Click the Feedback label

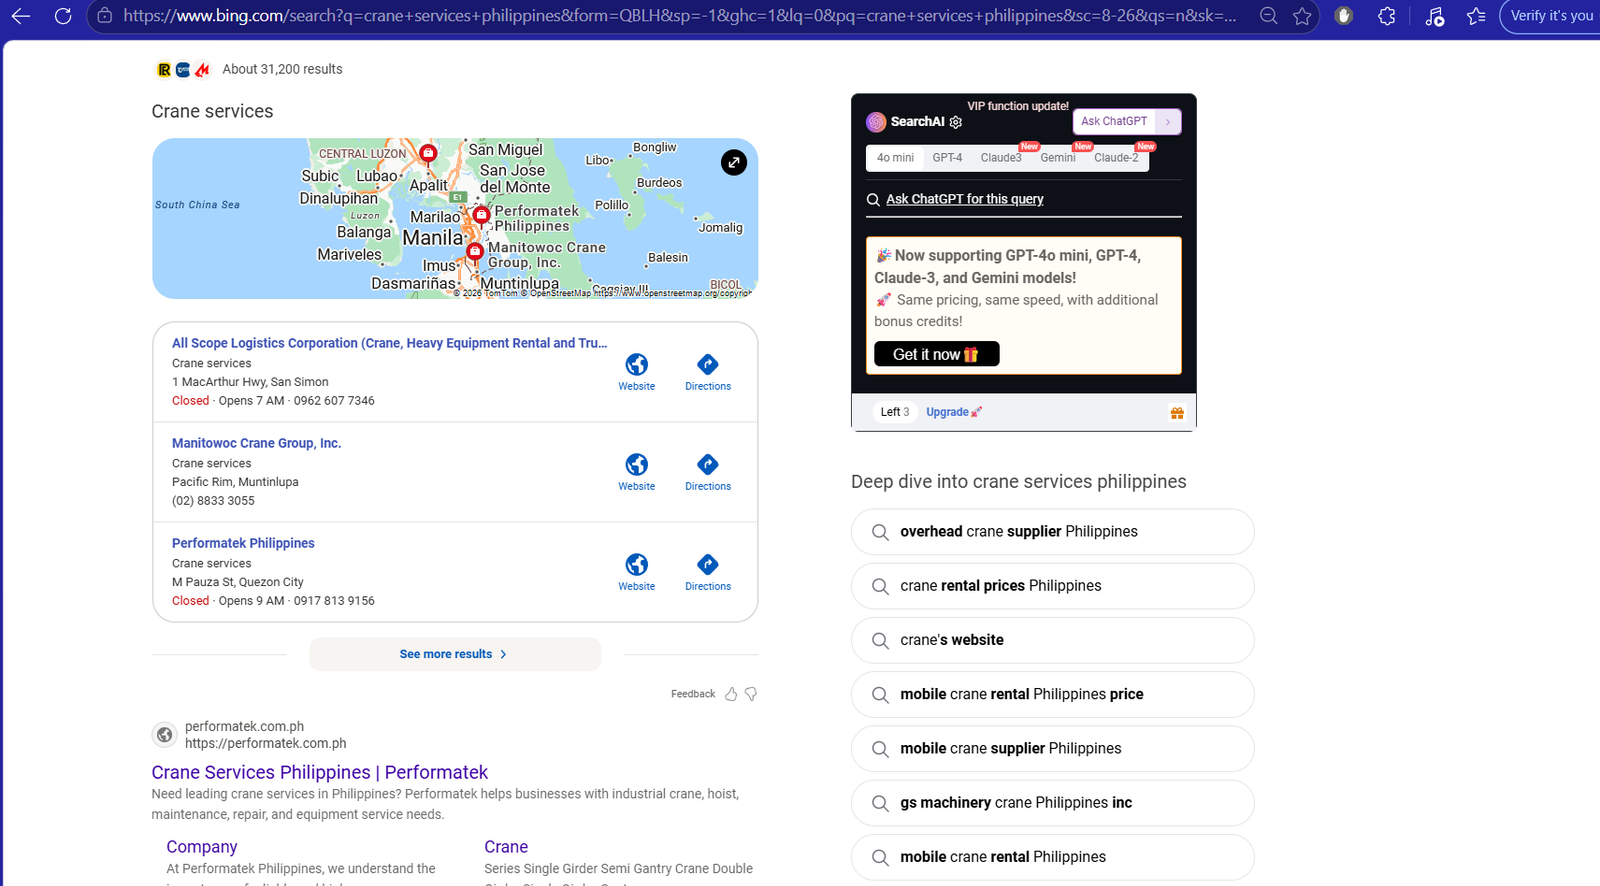693,694
